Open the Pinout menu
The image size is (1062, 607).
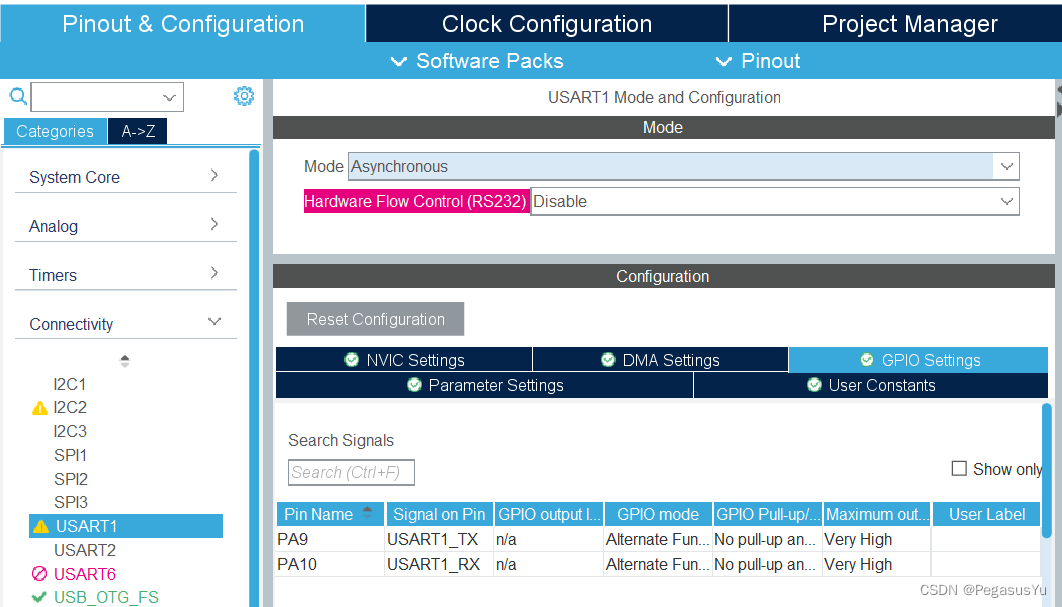758,61
